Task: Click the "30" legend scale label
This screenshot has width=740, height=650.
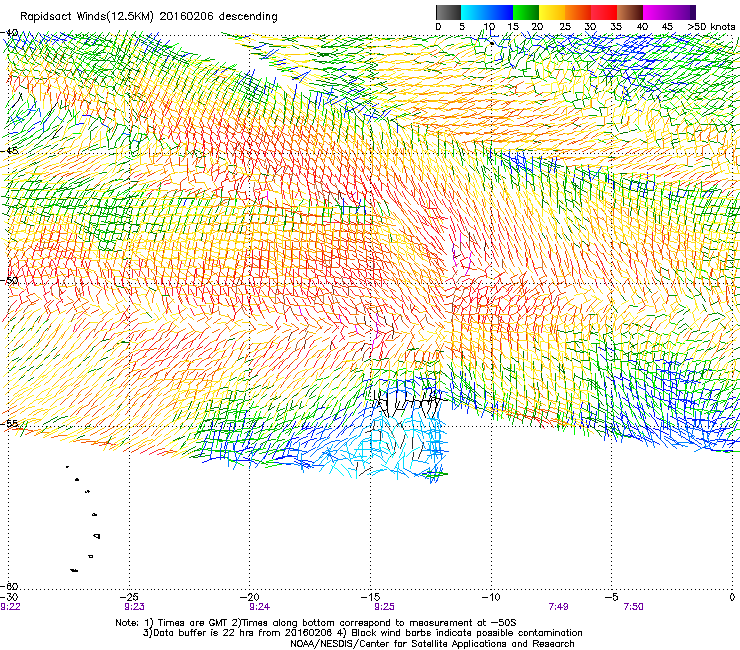Action: click(590, 27)
